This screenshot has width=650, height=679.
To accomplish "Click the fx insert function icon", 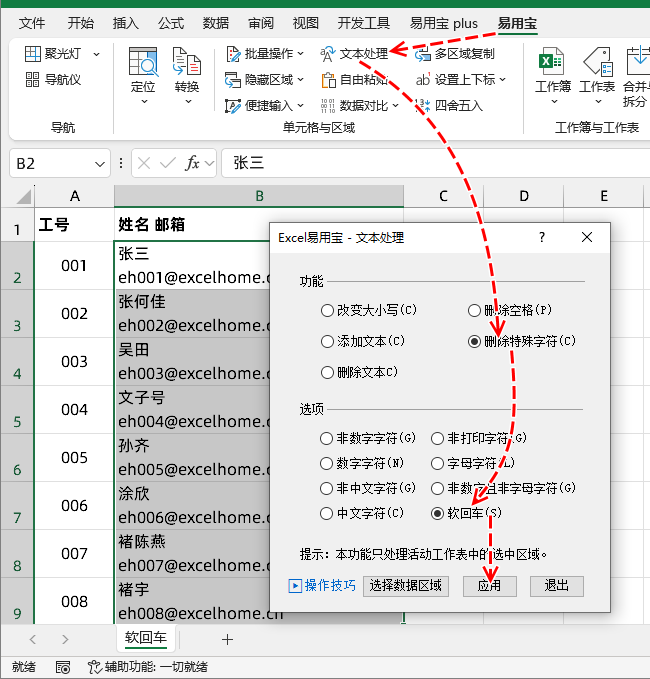I will pyautogui.click(x=192, y=163).
